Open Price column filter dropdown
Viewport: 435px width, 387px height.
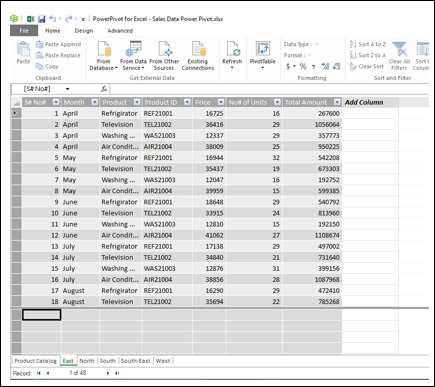221,102
